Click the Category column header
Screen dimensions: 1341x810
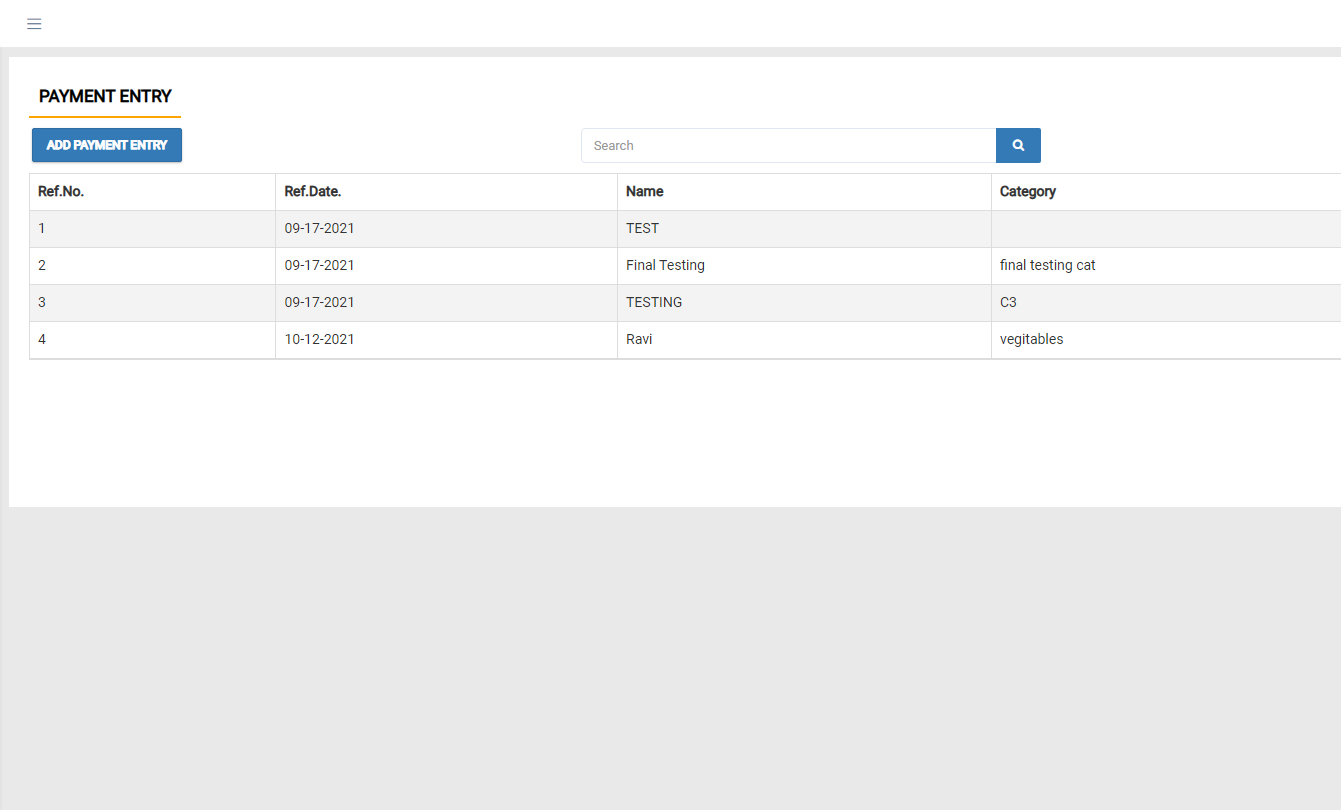coord(1028,191)
